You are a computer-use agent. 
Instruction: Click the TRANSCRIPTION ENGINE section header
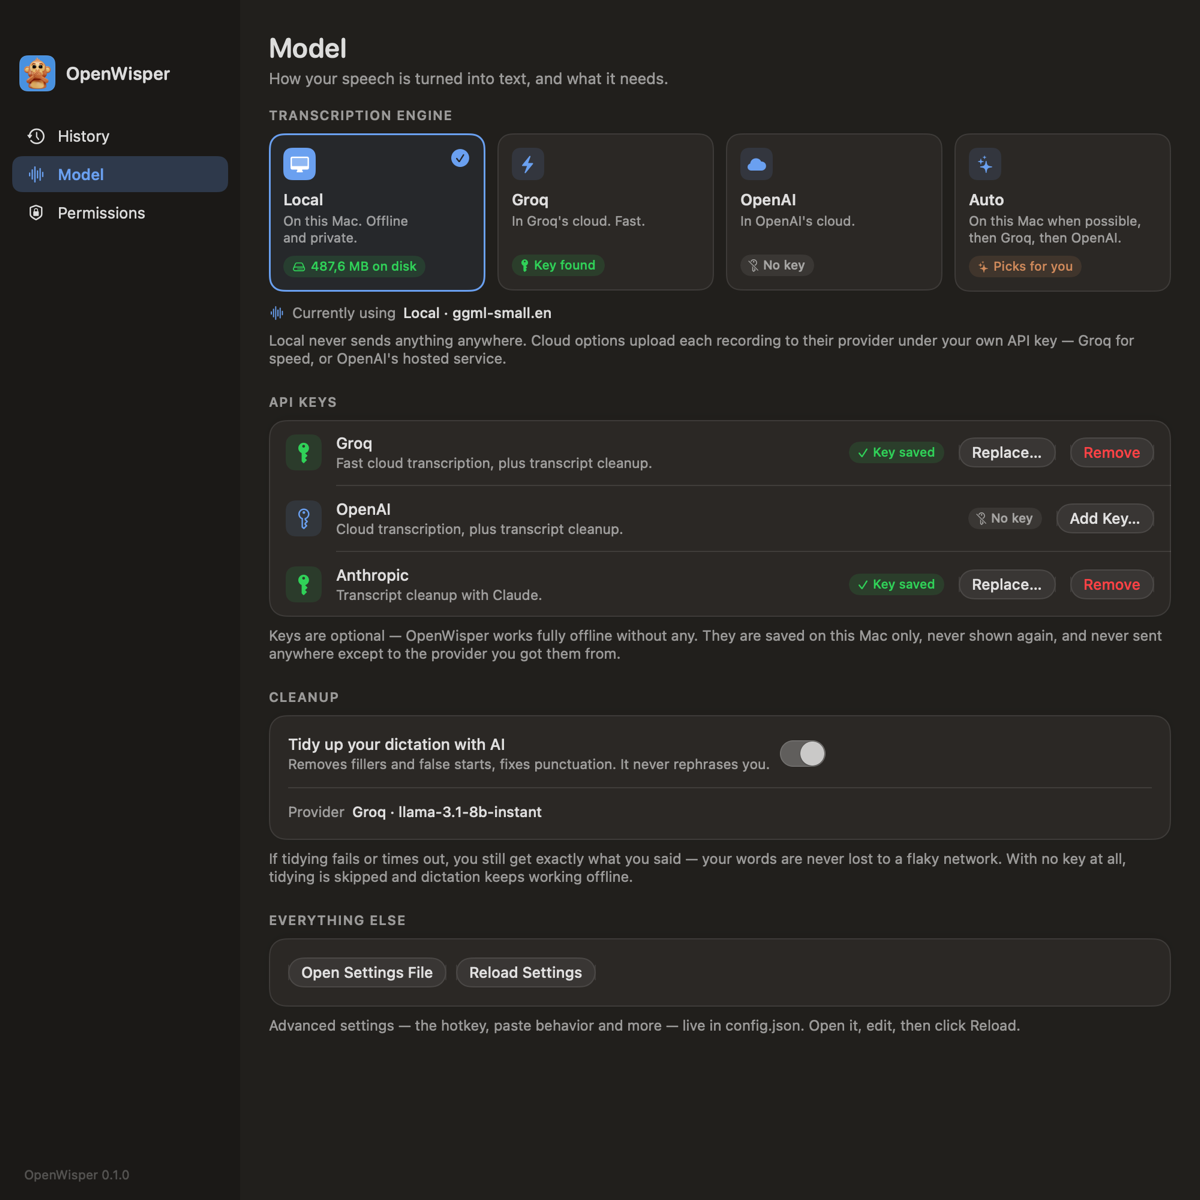pos(361,116)
